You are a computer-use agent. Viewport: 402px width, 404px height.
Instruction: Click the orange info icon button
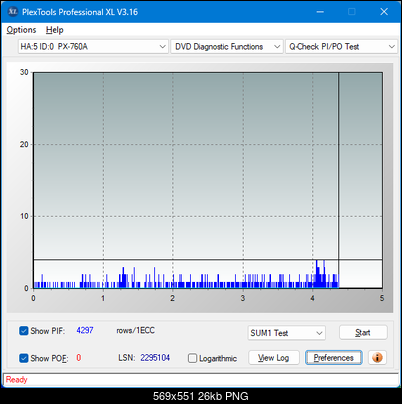(x=377, y=358)
